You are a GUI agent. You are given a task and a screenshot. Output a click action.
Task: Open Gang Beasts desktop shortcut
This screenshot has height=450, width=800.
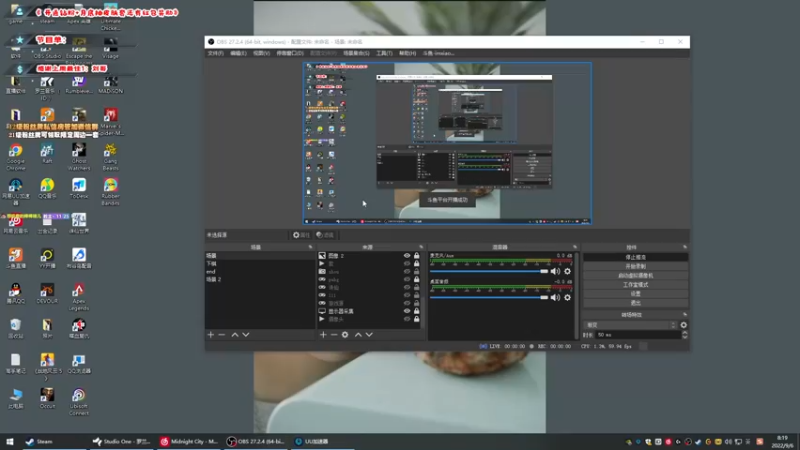[110, 157]
